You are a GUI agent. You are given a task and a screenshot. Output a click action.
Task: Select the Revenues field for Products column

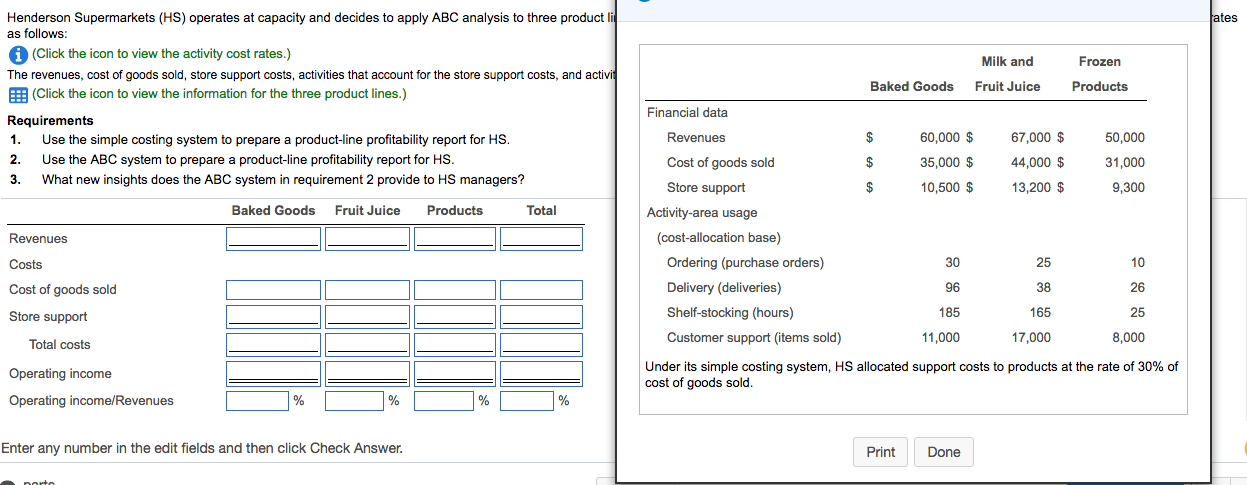[454, 238]
